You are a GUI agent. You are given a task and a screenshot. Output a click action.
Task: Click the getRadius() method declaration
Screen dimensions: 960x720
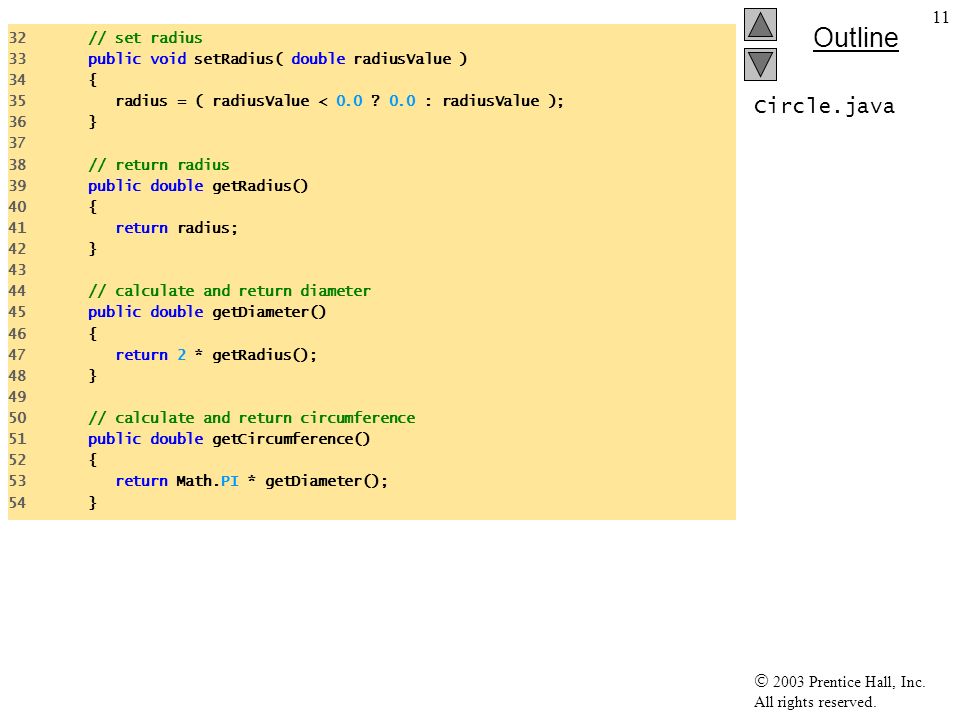coord(198,186)
